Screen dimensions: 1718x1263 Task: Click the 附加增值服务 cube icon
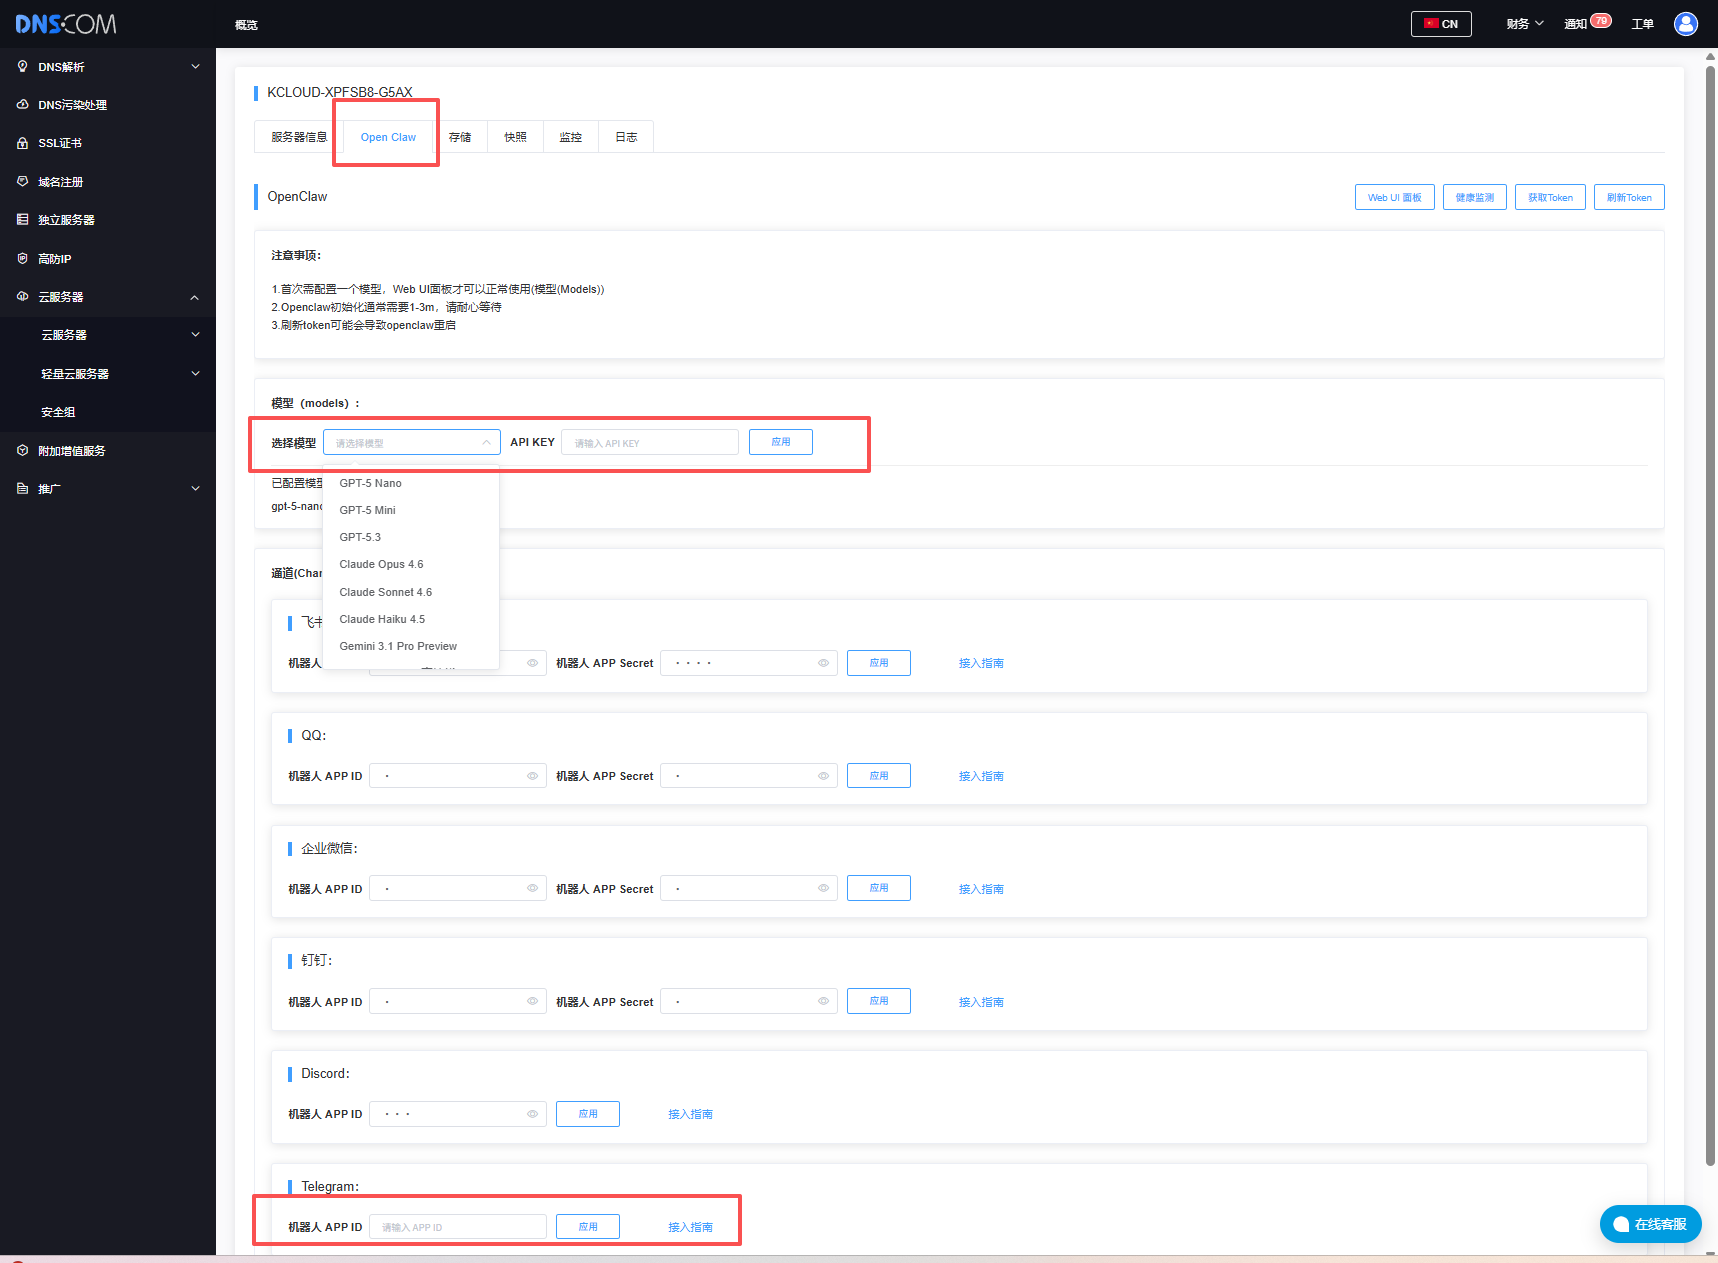[22, 451]
